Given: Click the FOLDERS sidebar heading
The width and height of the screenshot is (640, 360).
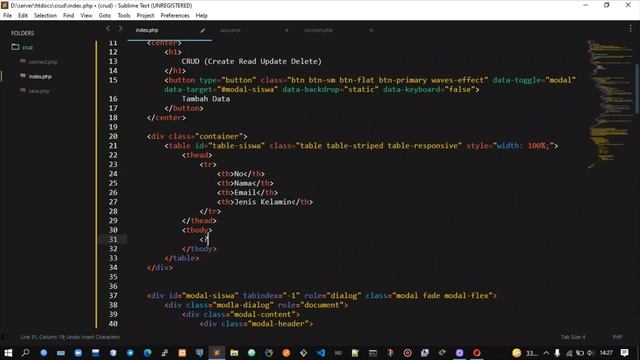Looking at the screenshot, I should pyautogui.click(x=22, y=33).
